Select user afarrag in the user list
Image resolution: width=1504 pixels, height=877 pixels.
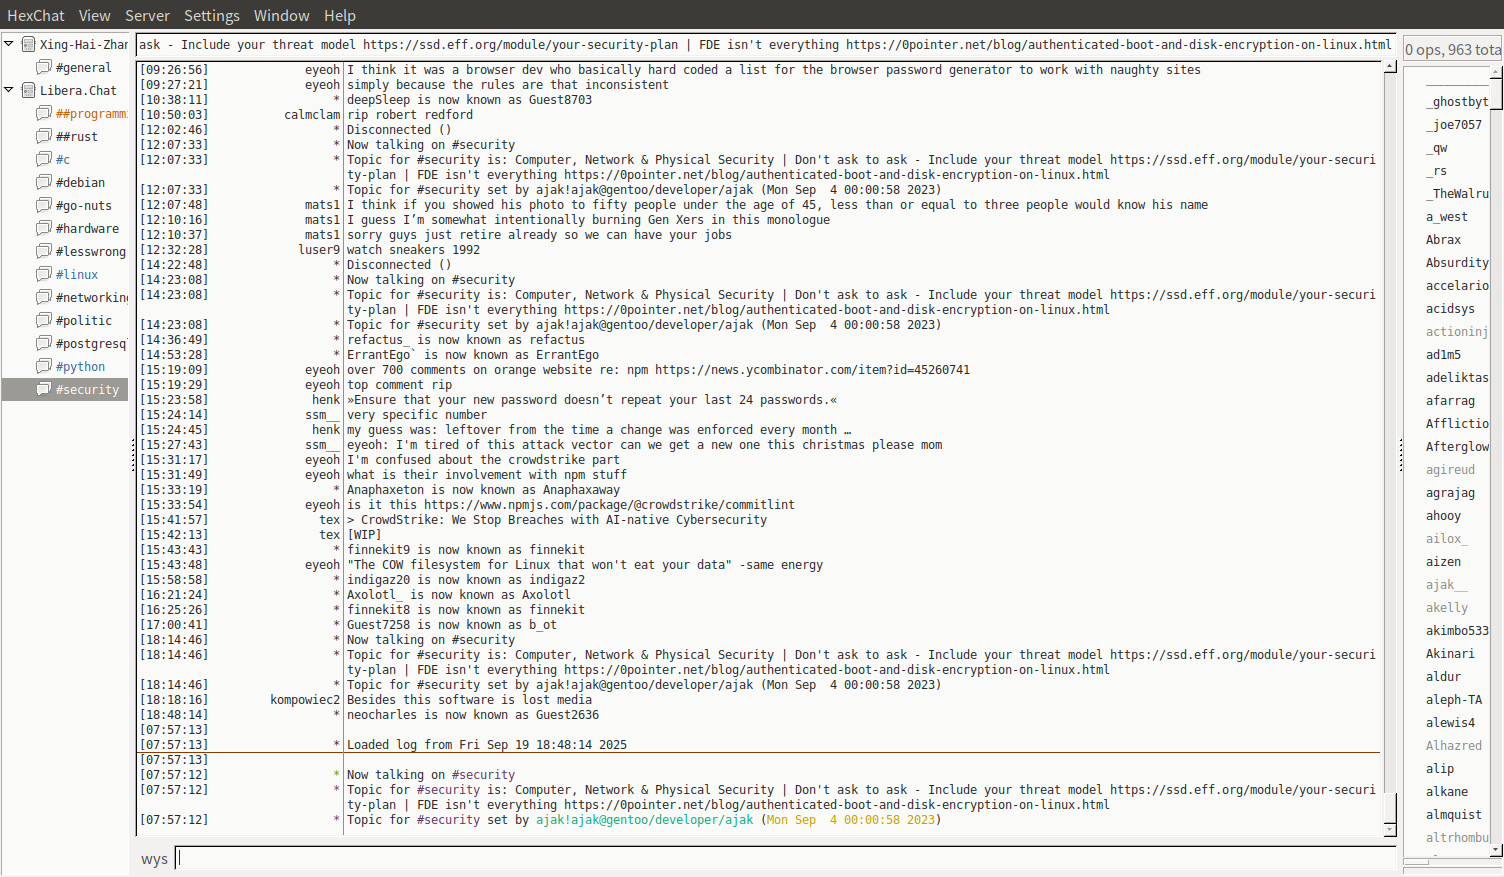pyautogui.click(x=1450, y=401)
